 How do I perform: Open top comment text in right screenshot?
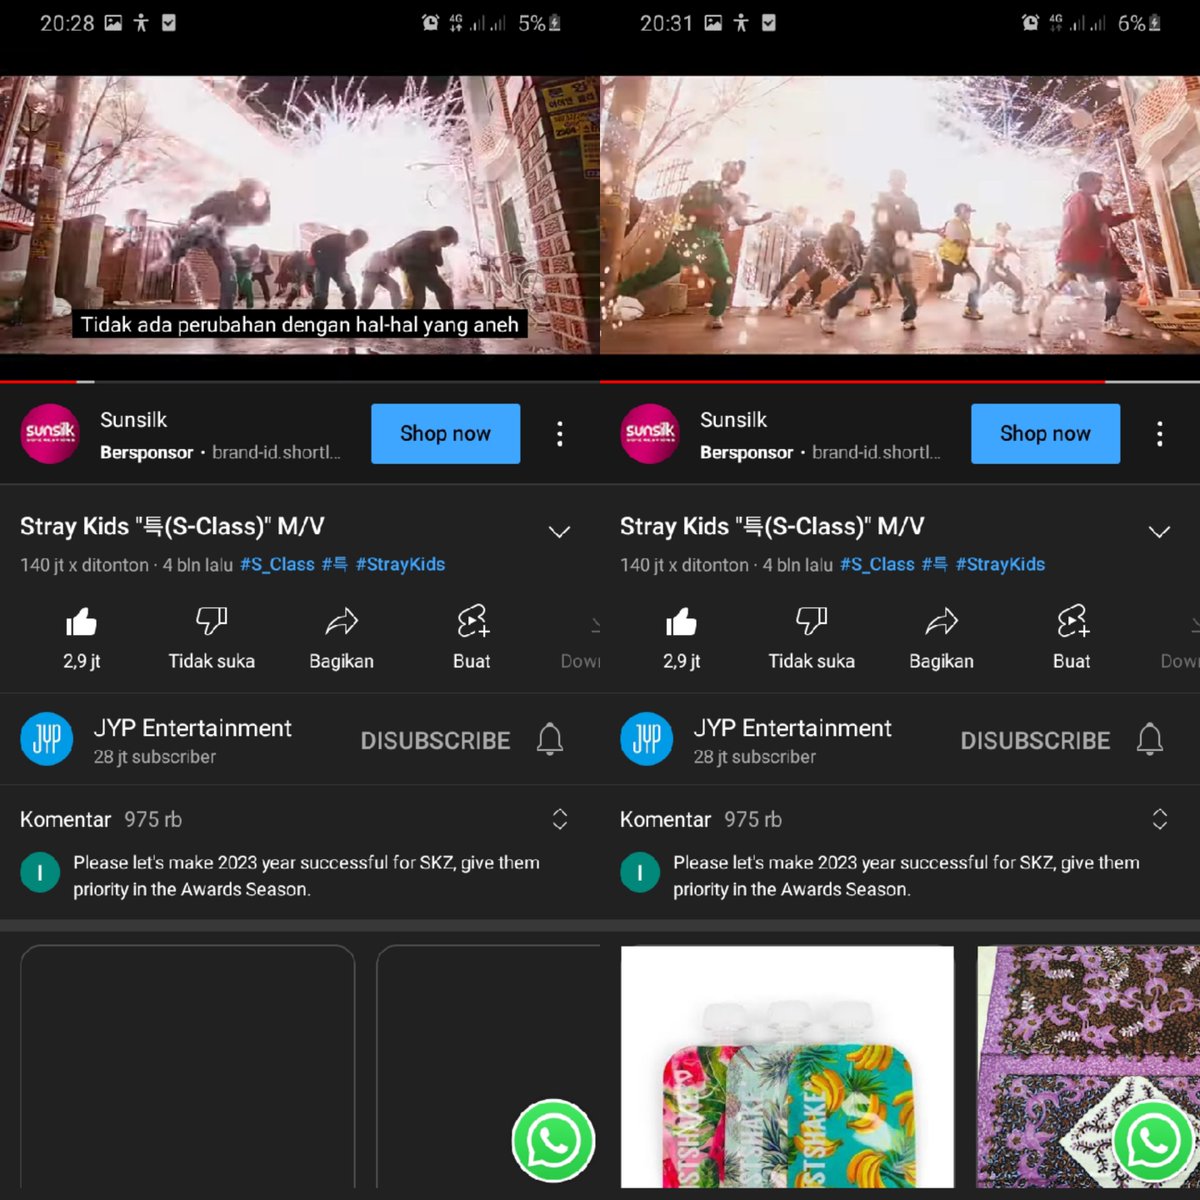pos(906,876)
